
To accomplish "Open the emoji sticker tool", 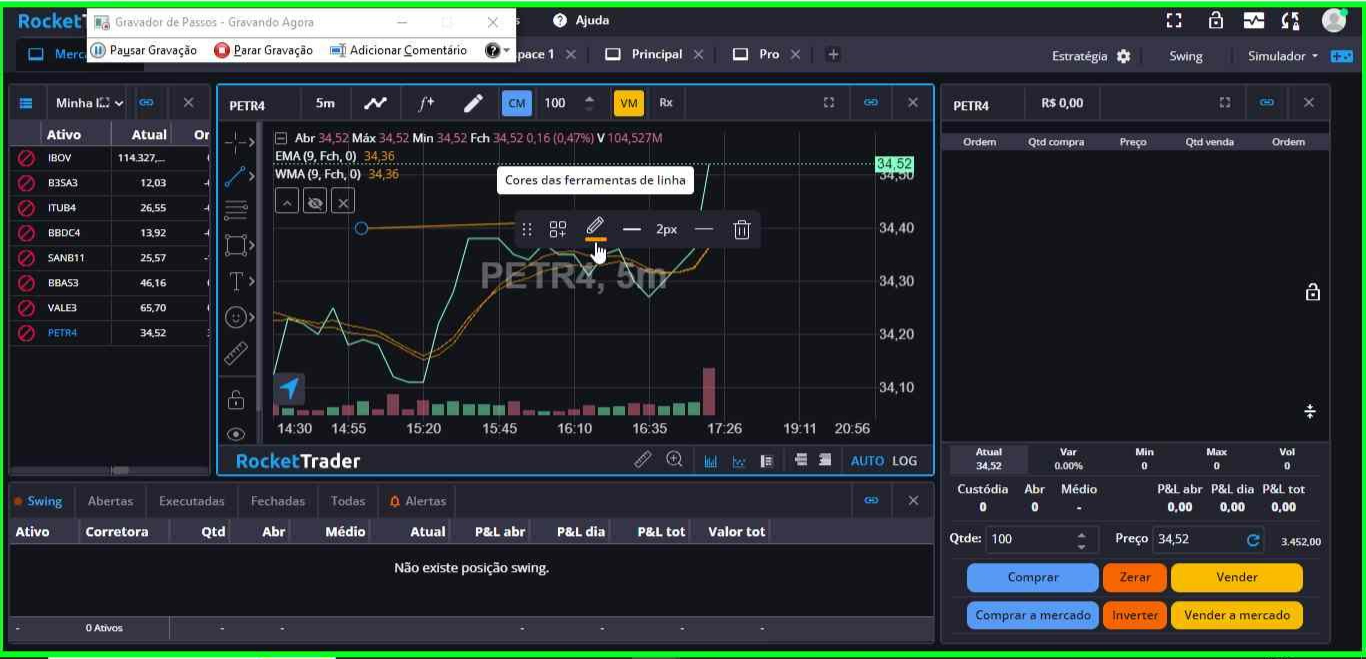I will point(236,317).
